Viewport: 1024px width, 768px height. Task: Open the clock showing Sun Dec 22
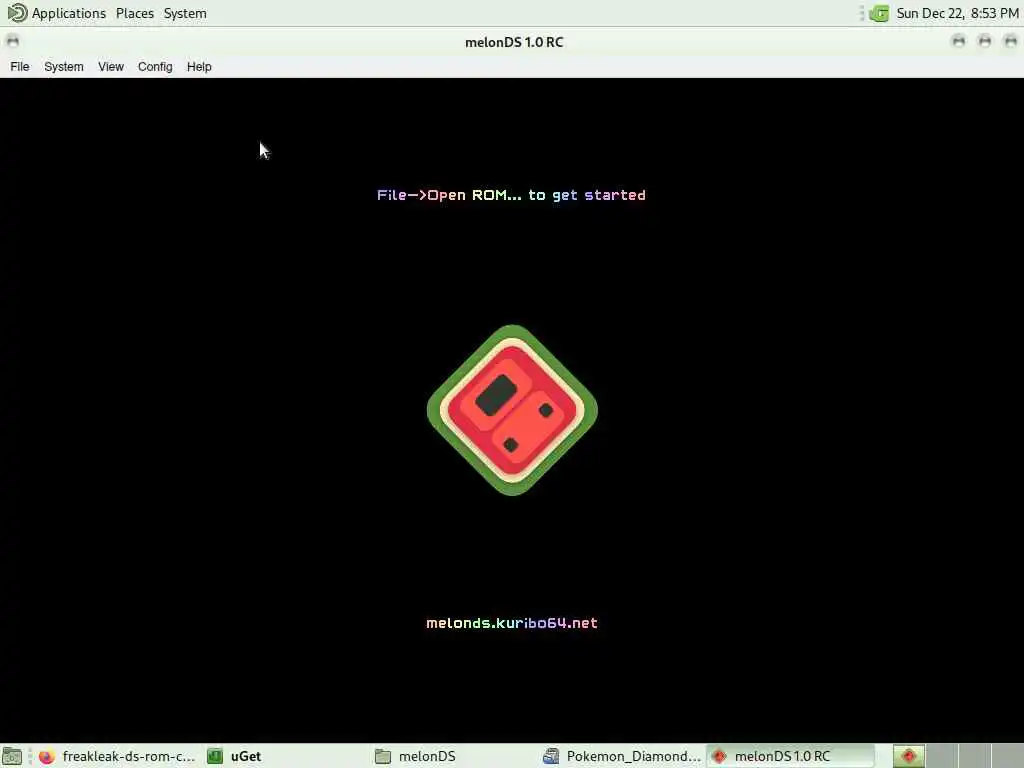point(957,13)
